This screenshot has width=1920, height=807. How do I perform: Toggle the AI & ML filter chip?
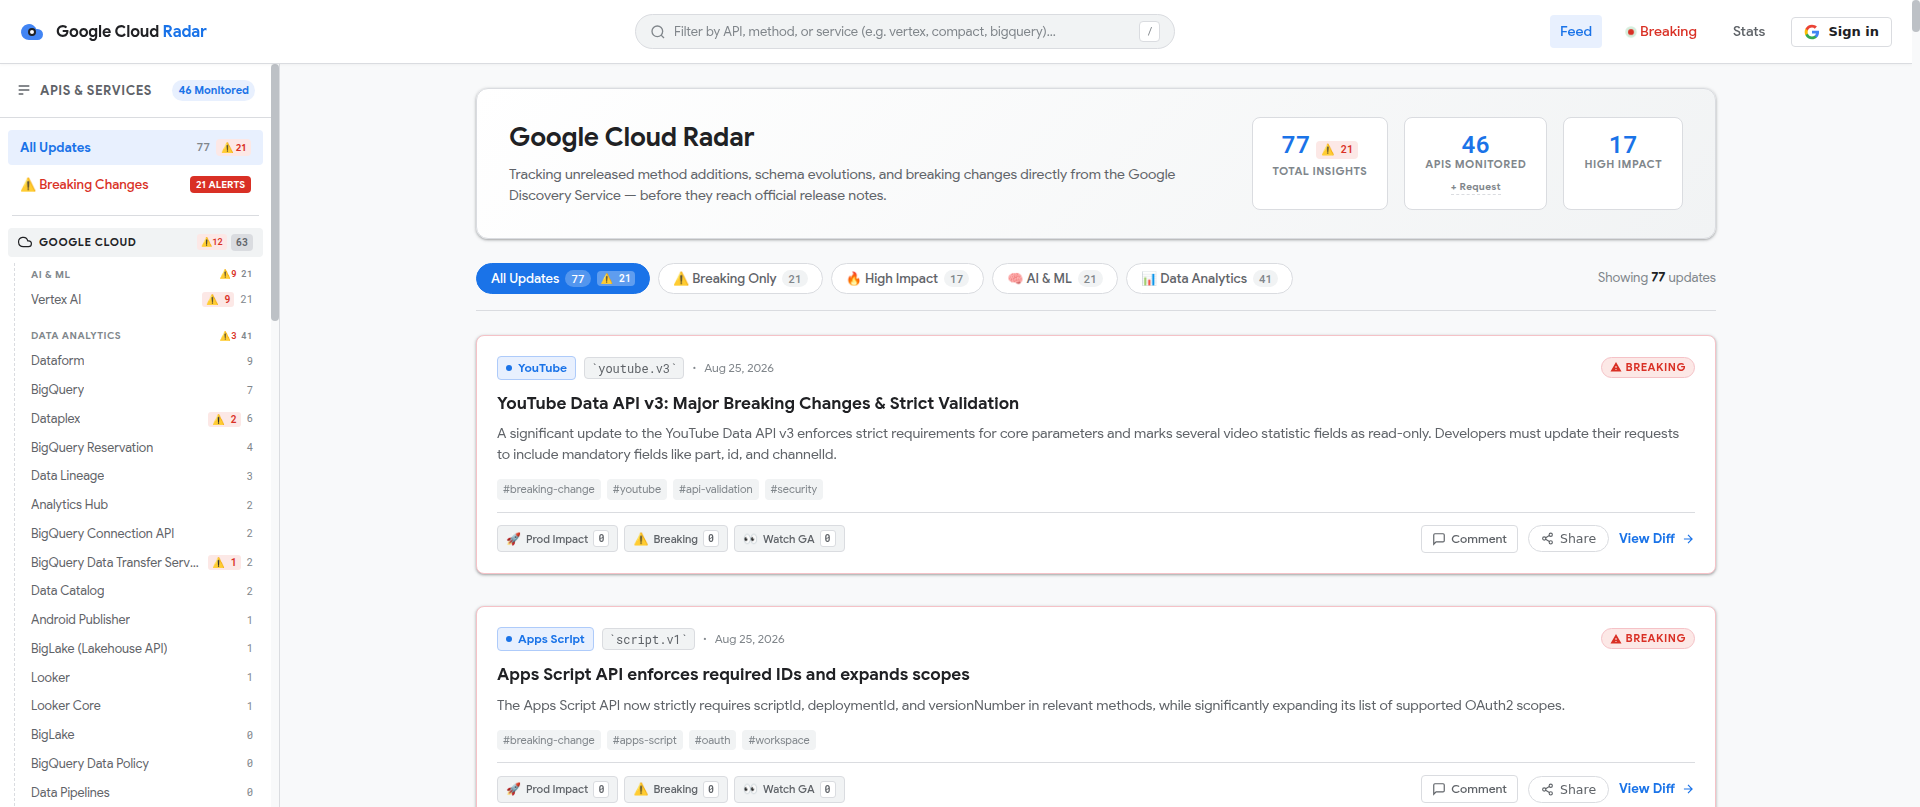point(1055,279)
